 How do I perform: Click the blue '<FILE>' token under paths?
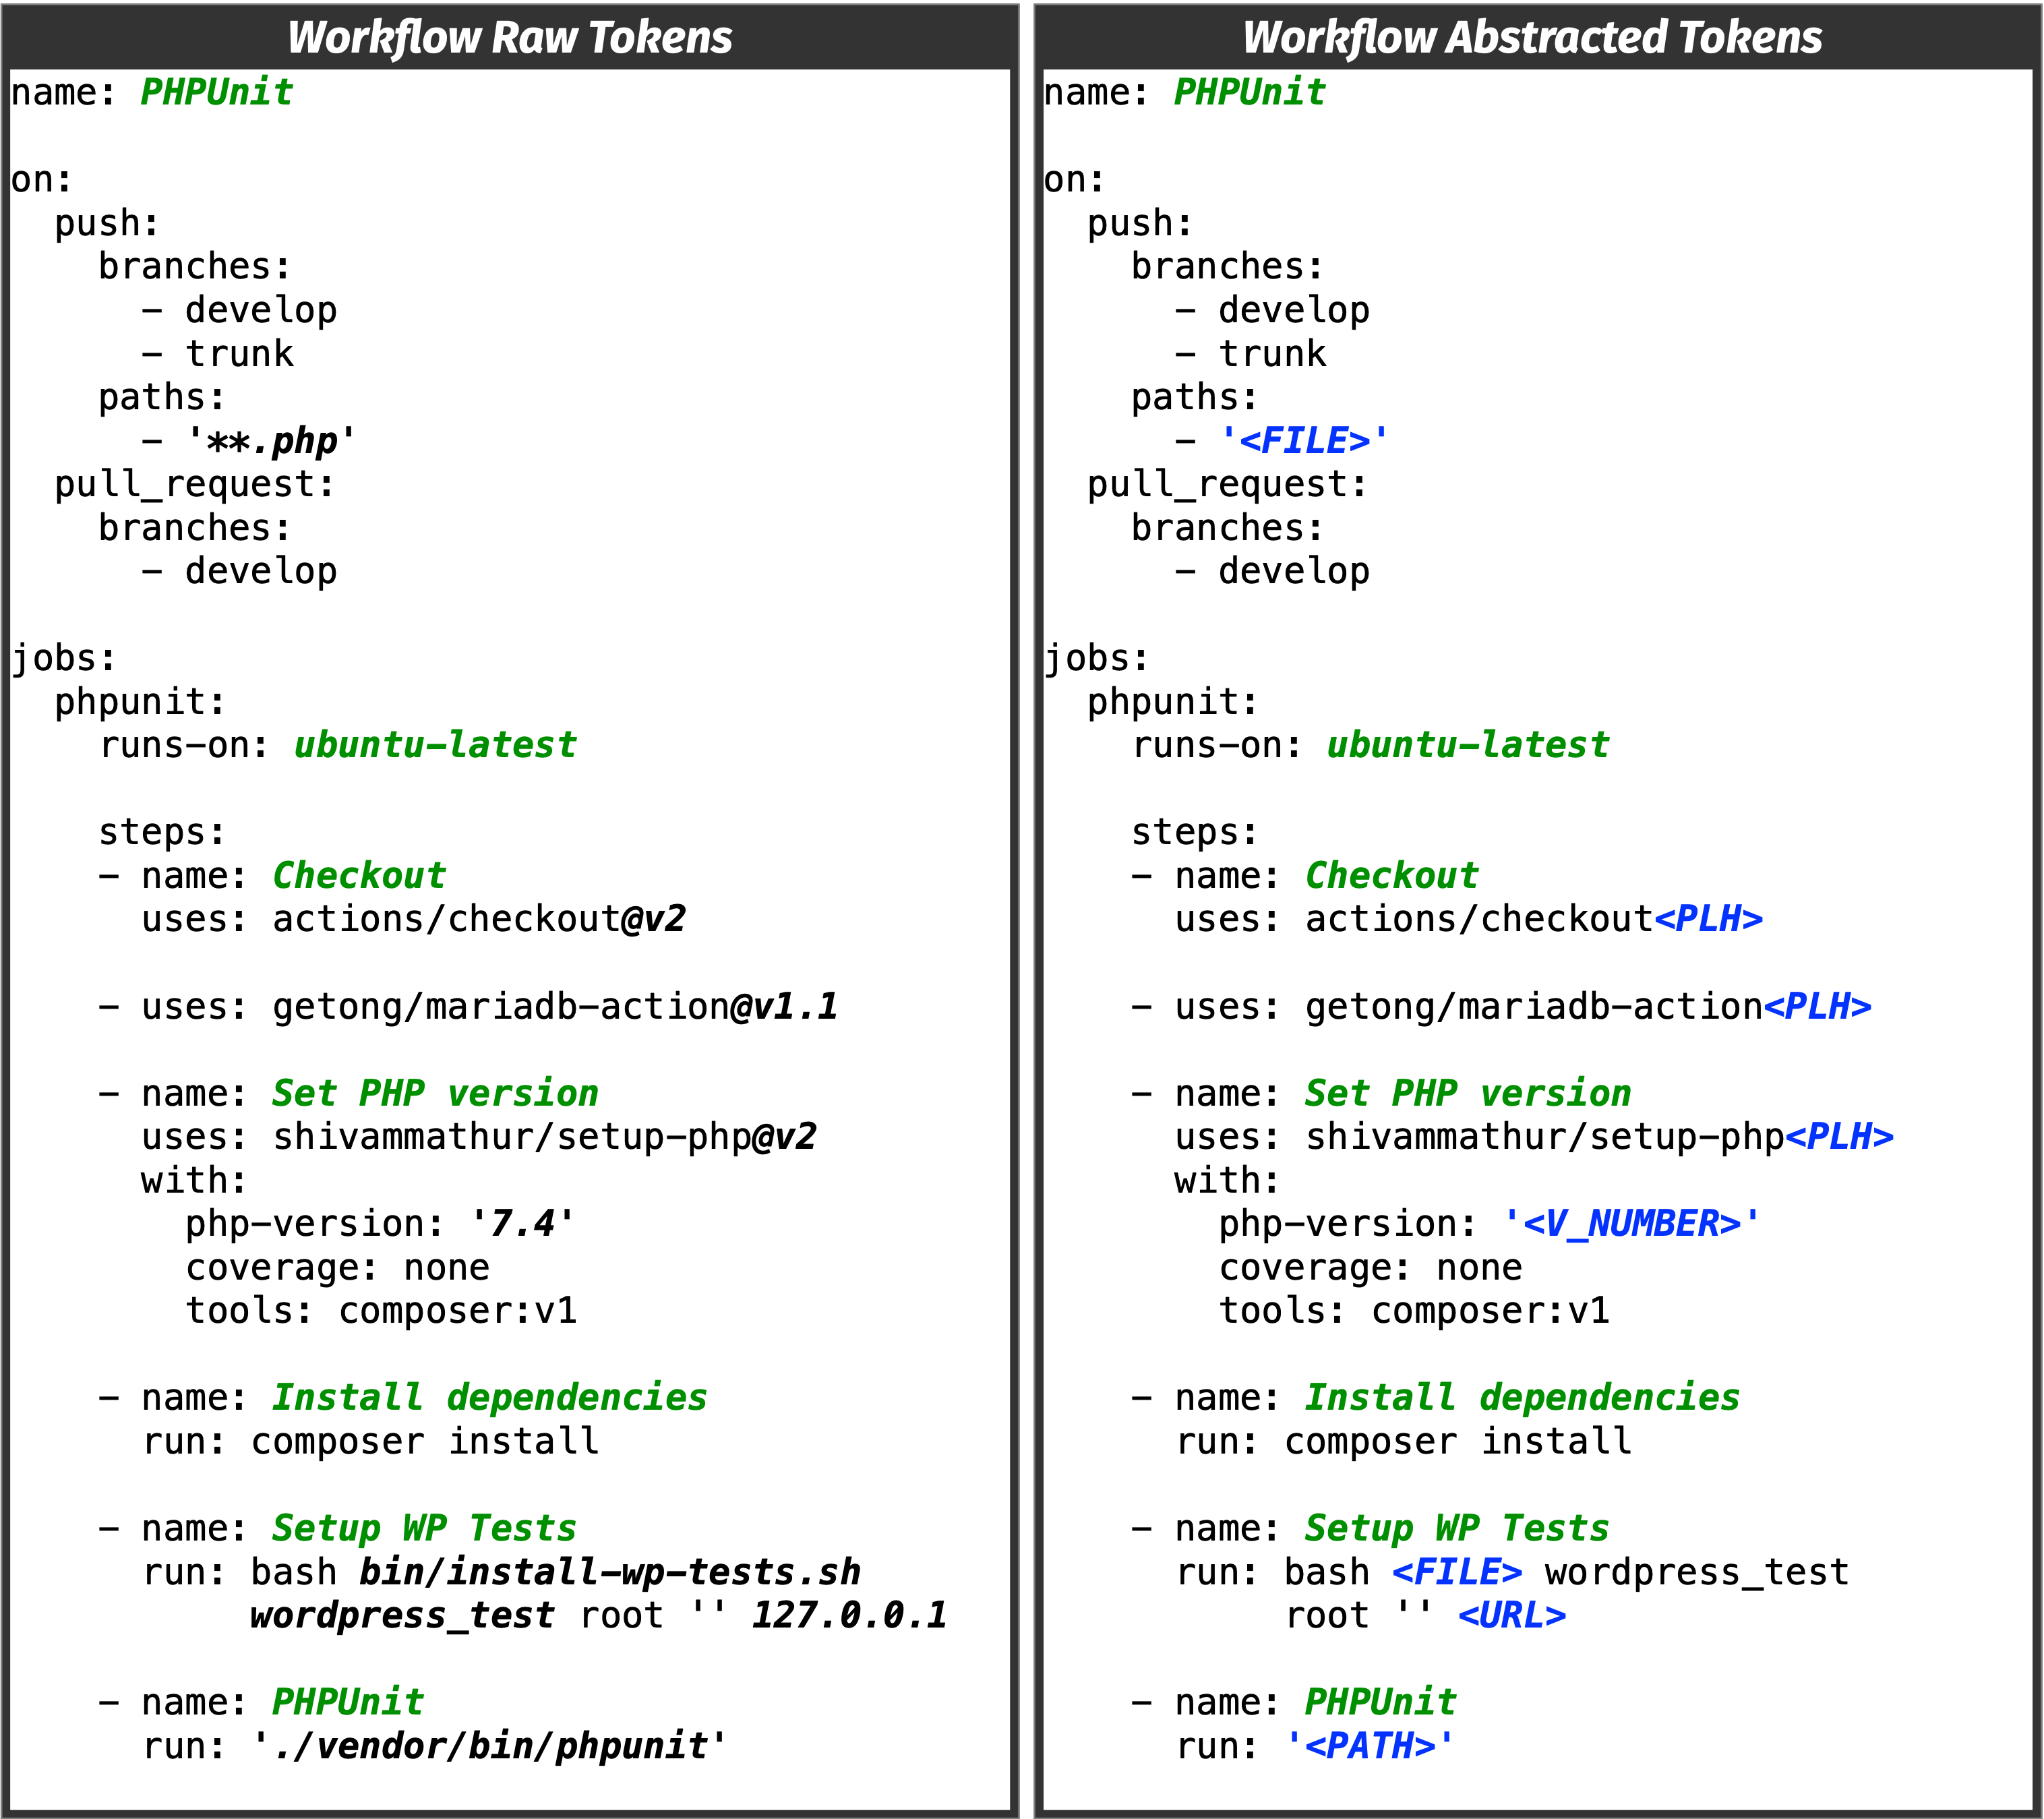coord(1304,441)
